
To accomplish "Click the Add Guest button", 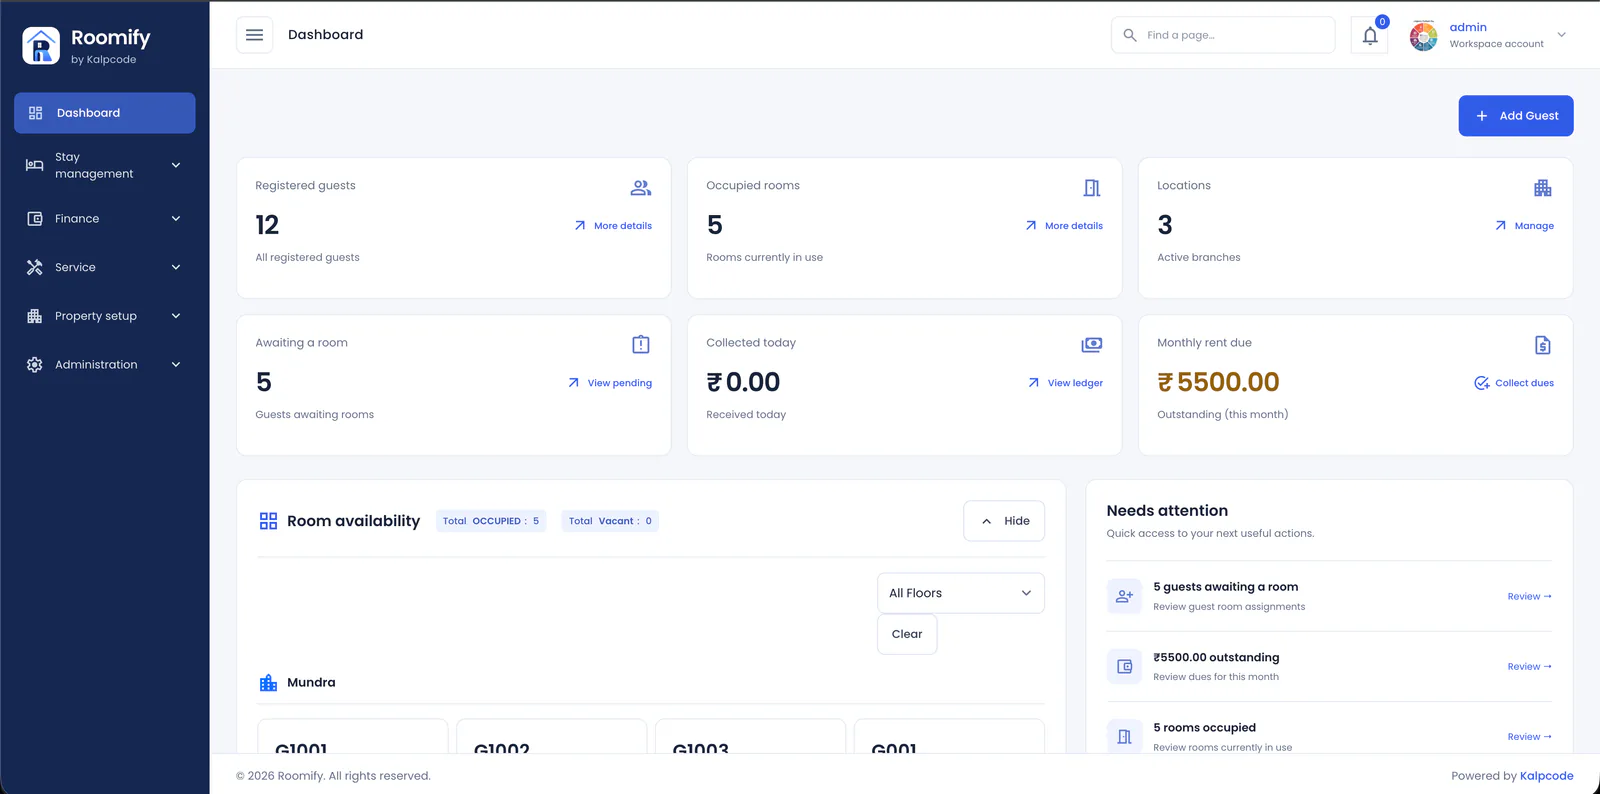I will (1516, 116).
